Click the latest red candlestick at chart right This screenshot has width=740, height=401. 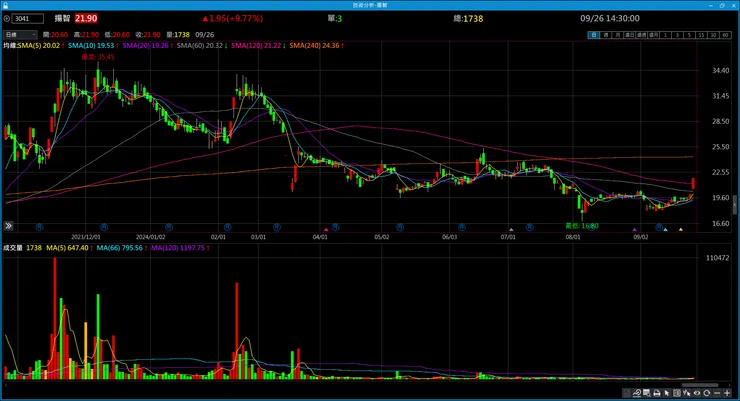(x=693, y=184)
